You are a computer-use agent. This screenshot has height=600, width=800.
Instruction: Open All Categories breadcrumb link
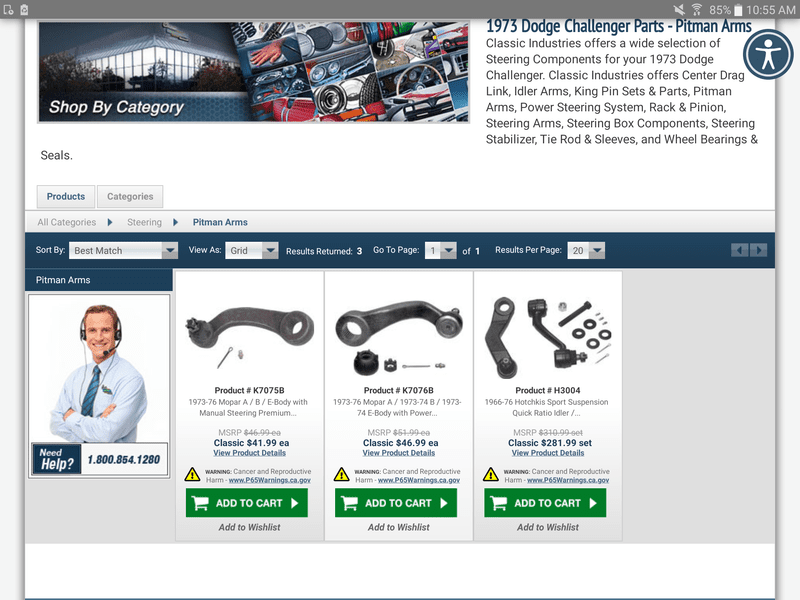coord(66,222)
